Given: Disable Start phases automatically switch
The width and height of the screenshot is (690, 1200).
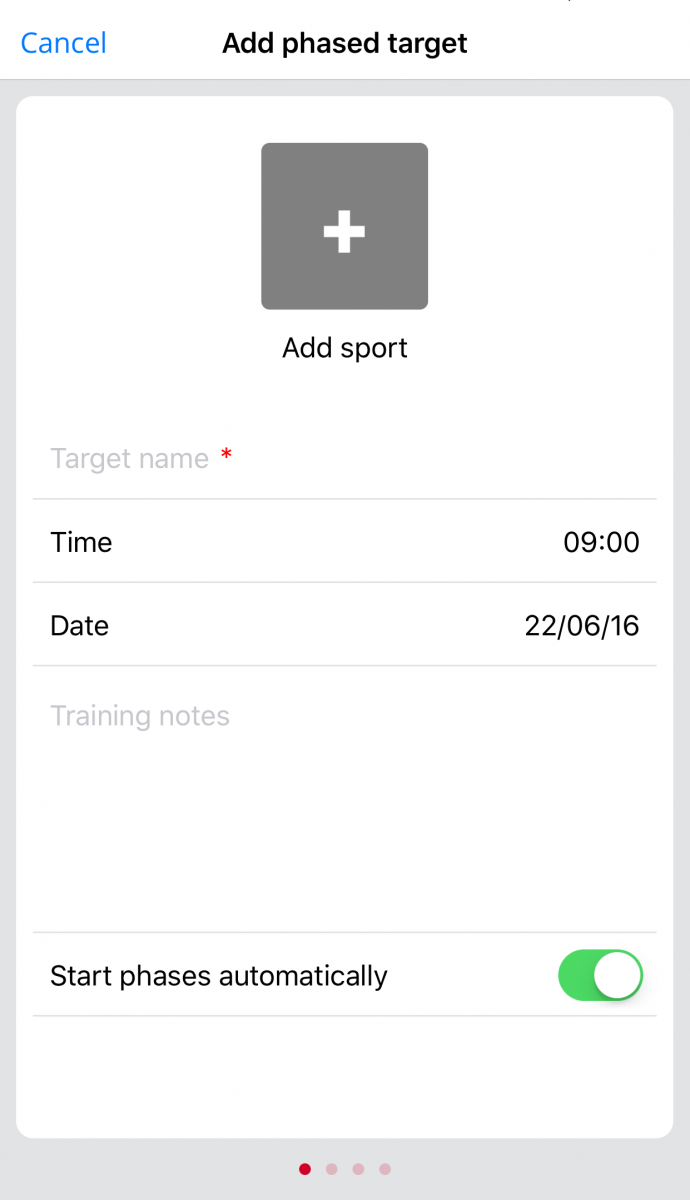Looking at the screenshot, I should point(600,975).
